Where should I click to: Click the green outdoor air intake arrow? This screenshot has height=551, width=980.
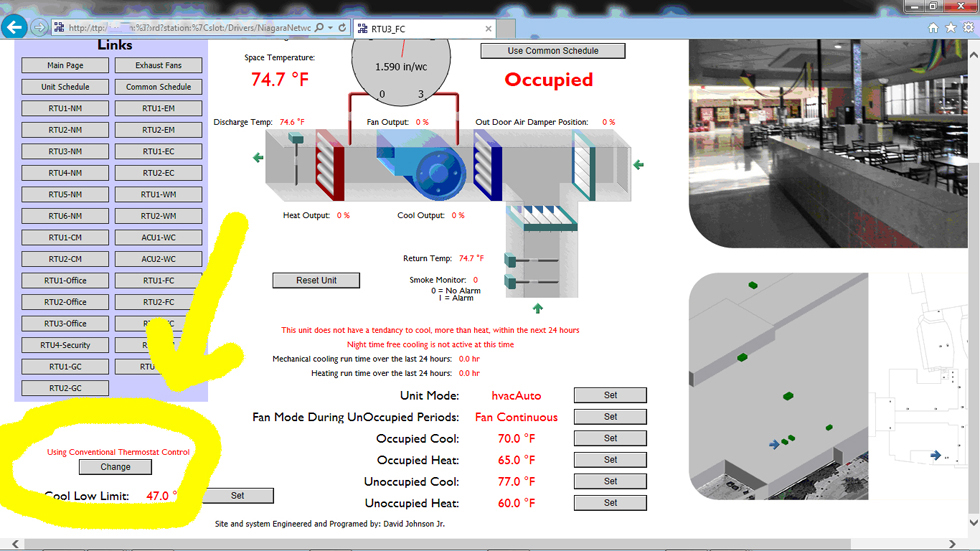(x=638, y=165)
